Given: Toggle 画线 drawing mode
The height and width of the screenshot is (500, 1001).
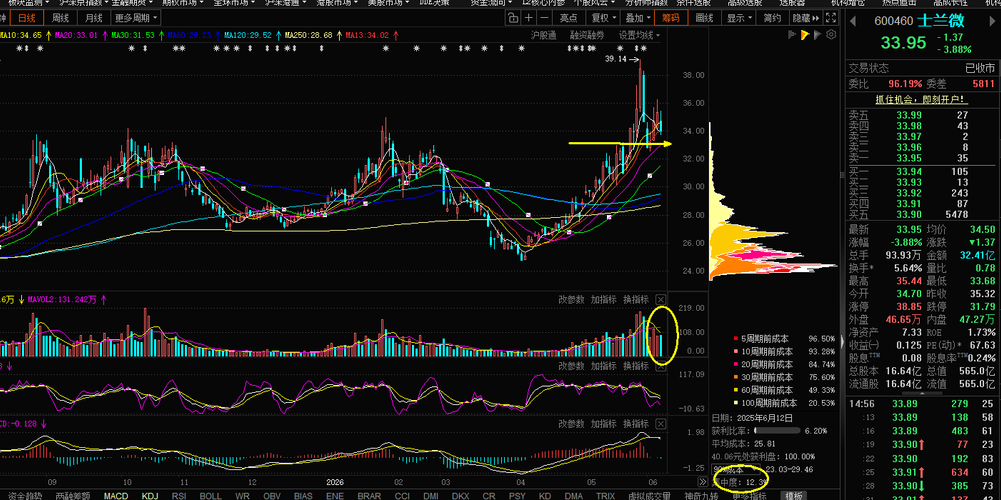Looking at the screenshot, I should [705, 18].
